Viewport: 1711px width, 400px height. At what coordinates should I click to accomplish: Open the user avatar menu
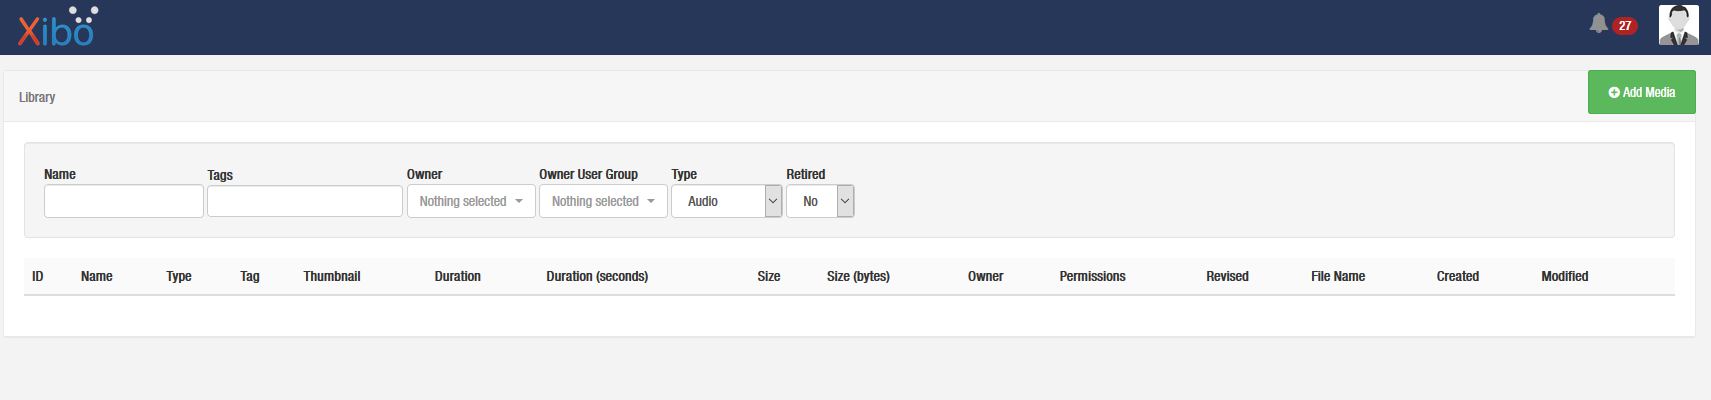coord(1678,25)
